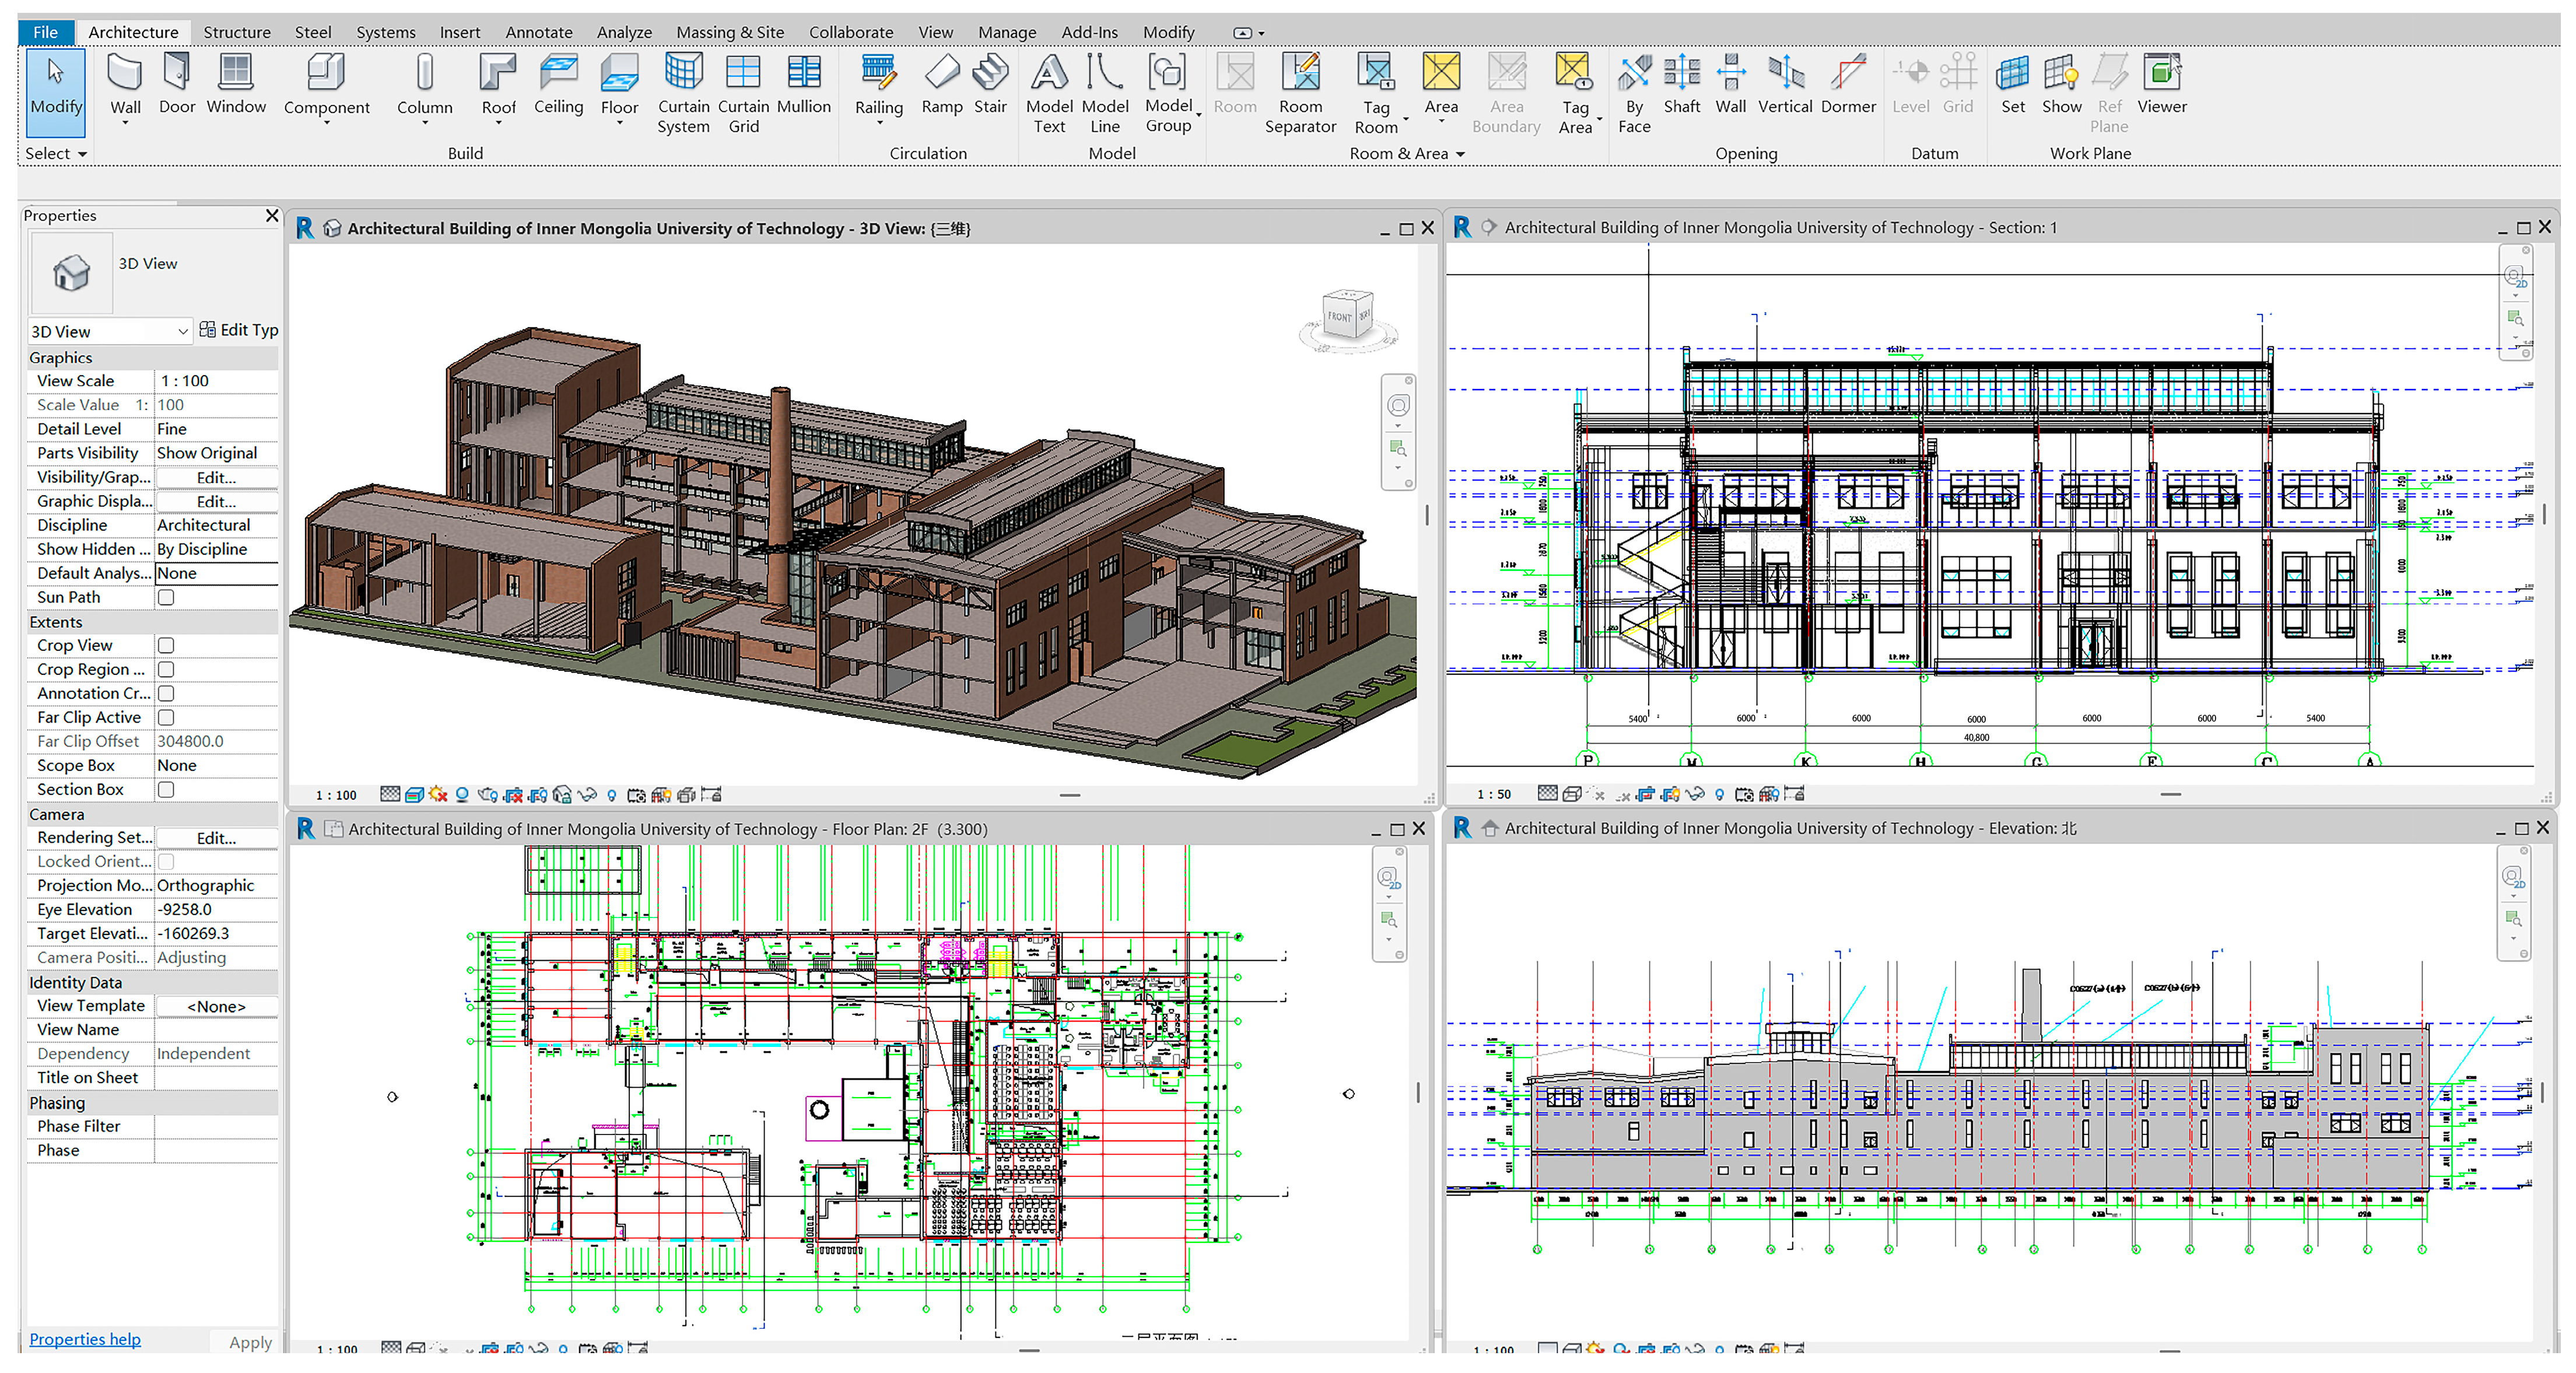Click Edit for Visibility/Graphics overrides

coord(216,477)
